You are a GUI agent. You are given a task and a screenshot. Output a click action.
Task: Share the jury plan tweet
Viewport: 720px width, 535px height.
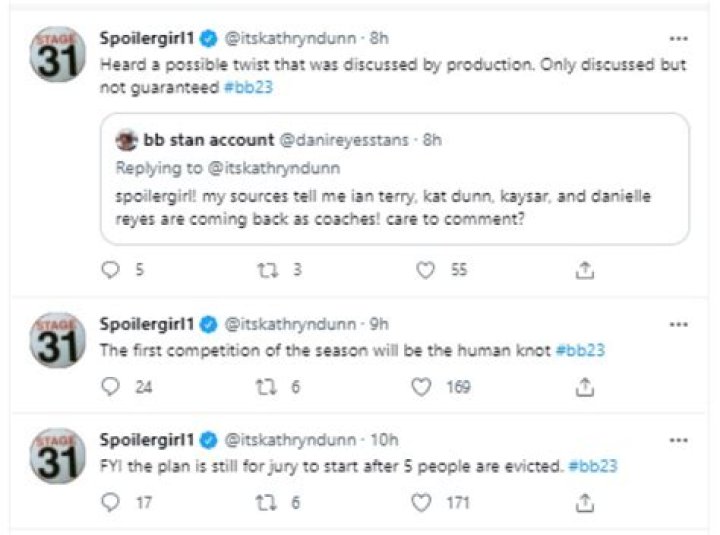[x=585, y=503]
